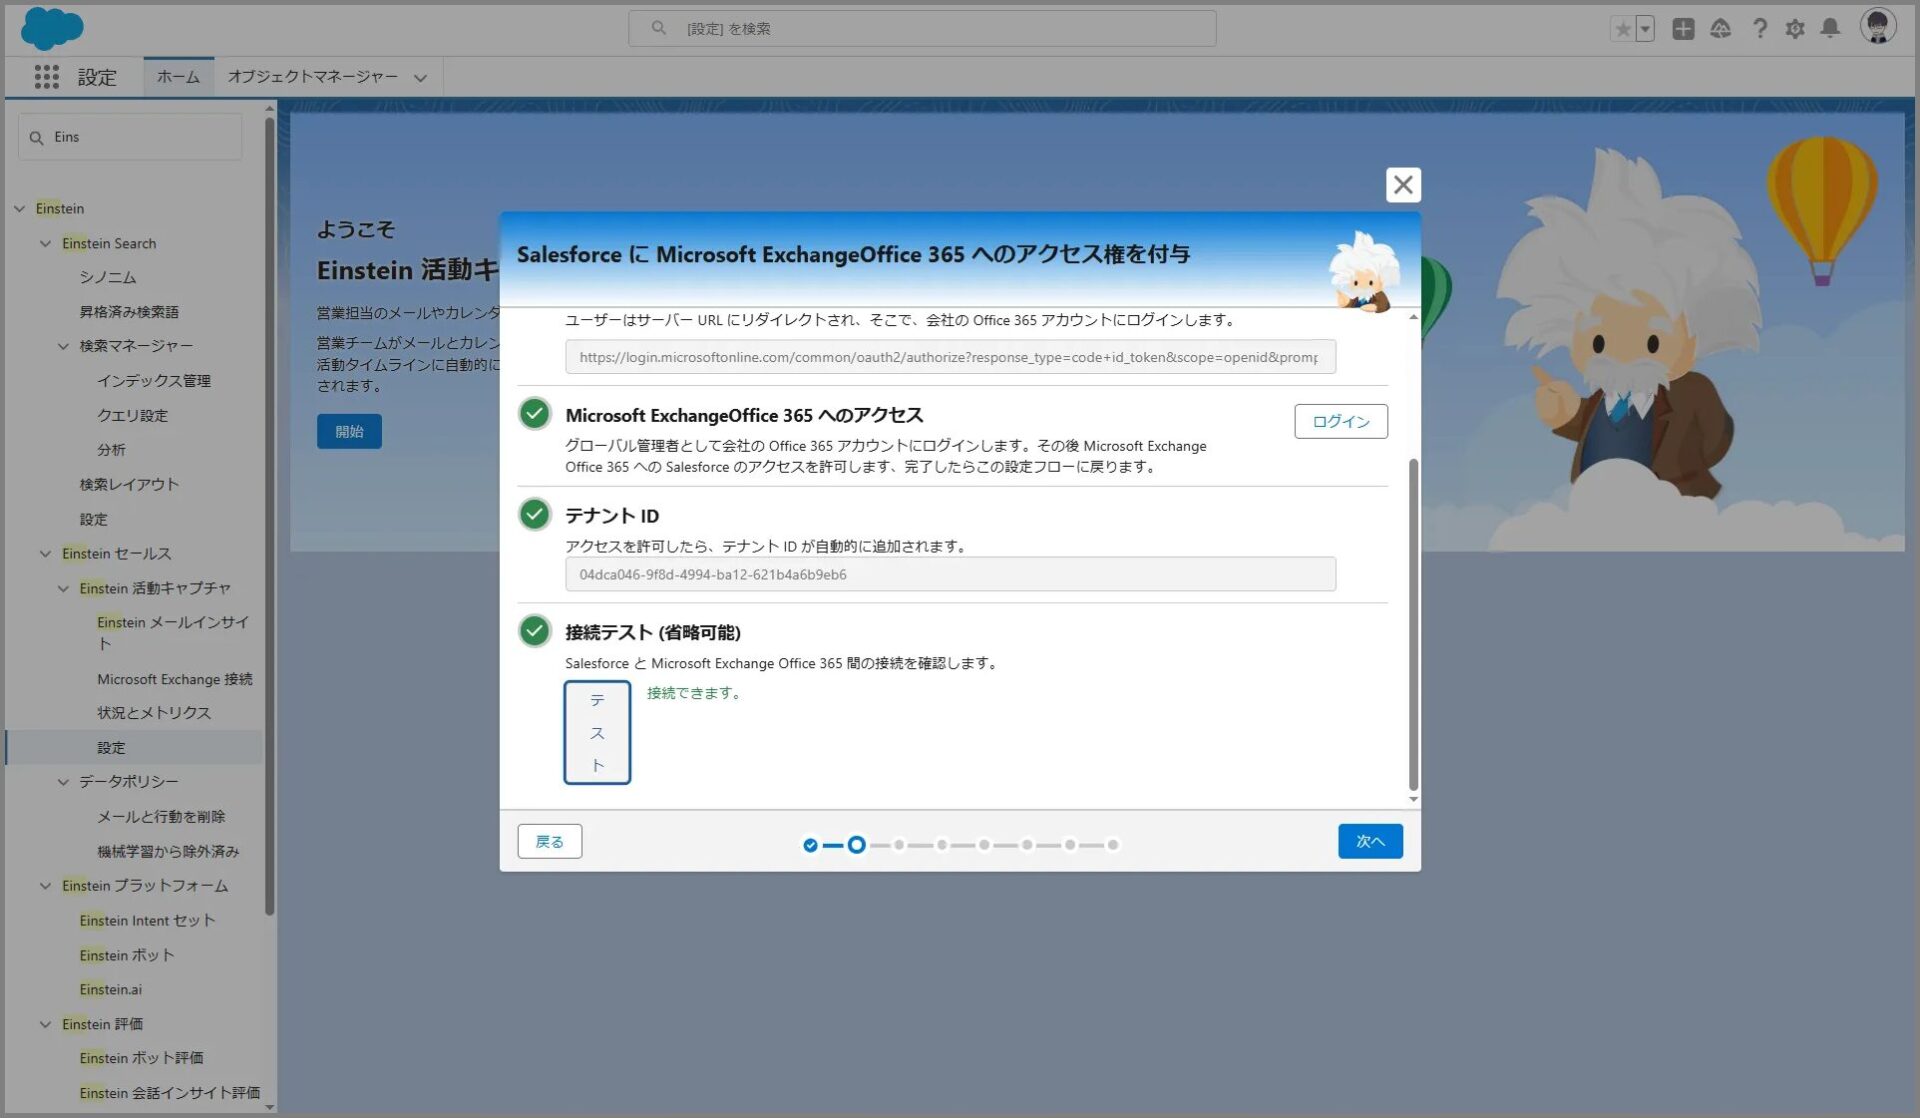
Task: Select the last progress indicator dot
Action: tap(1113, 845)
